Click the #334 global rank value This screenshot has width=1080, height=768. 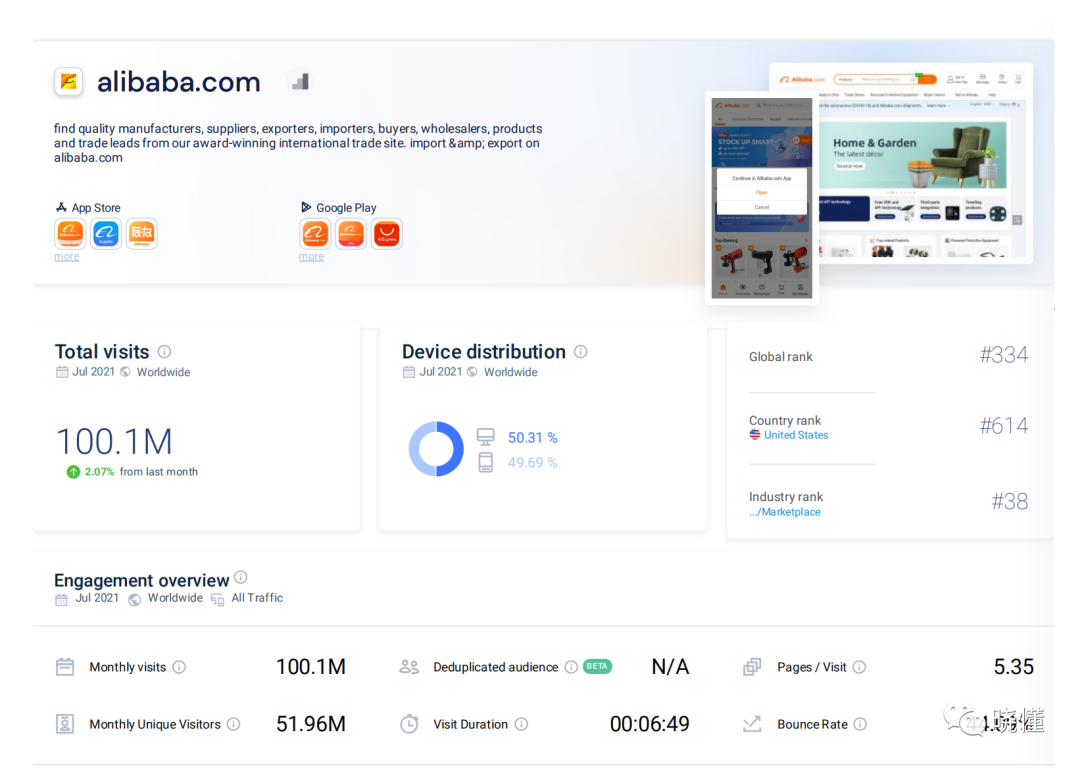(x=1004, y=355)
